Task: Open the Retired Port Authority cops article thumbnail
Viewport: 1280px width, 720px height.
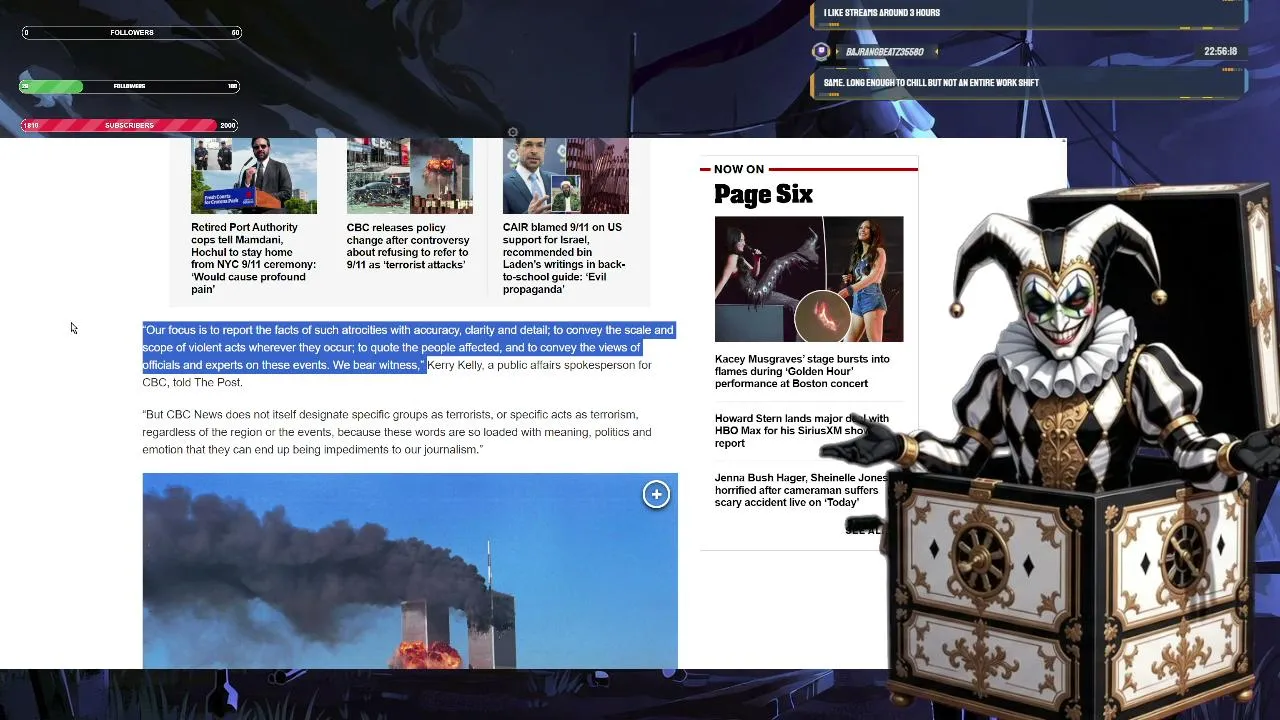Action: click(254, 176)
